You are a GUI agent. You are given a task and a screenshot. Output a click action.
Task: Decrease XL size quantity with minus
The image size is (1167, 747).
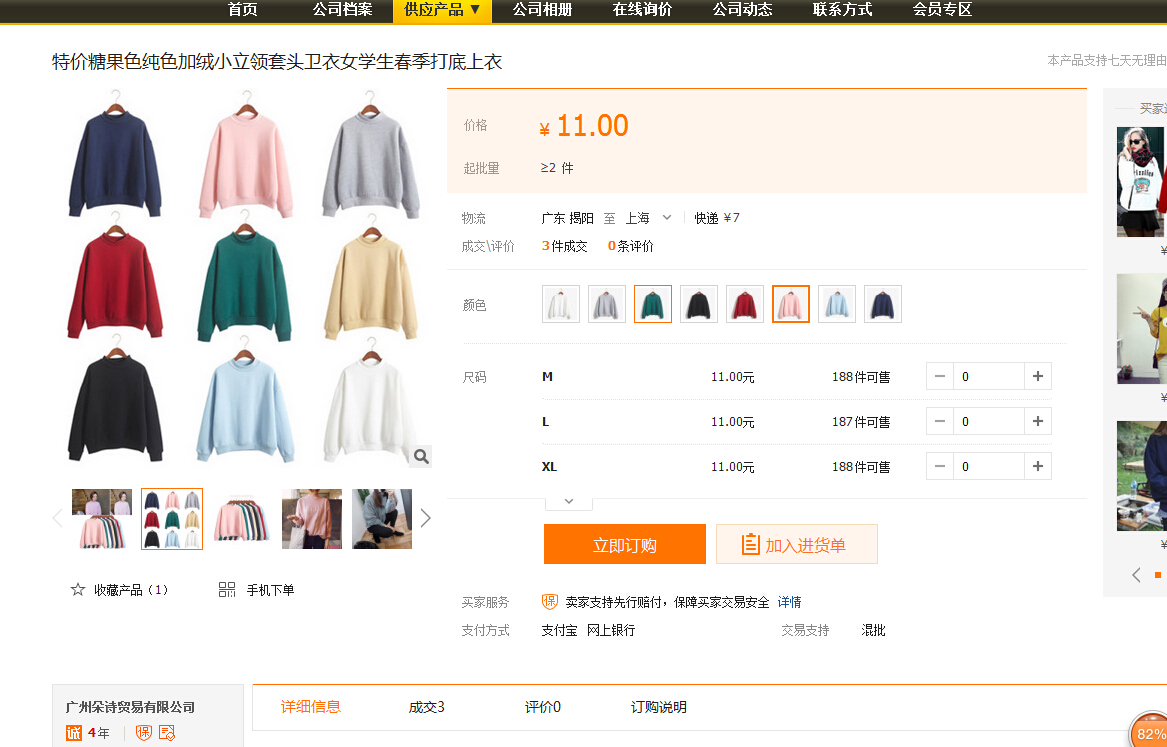pyautogui.click(x=940, y=466)
